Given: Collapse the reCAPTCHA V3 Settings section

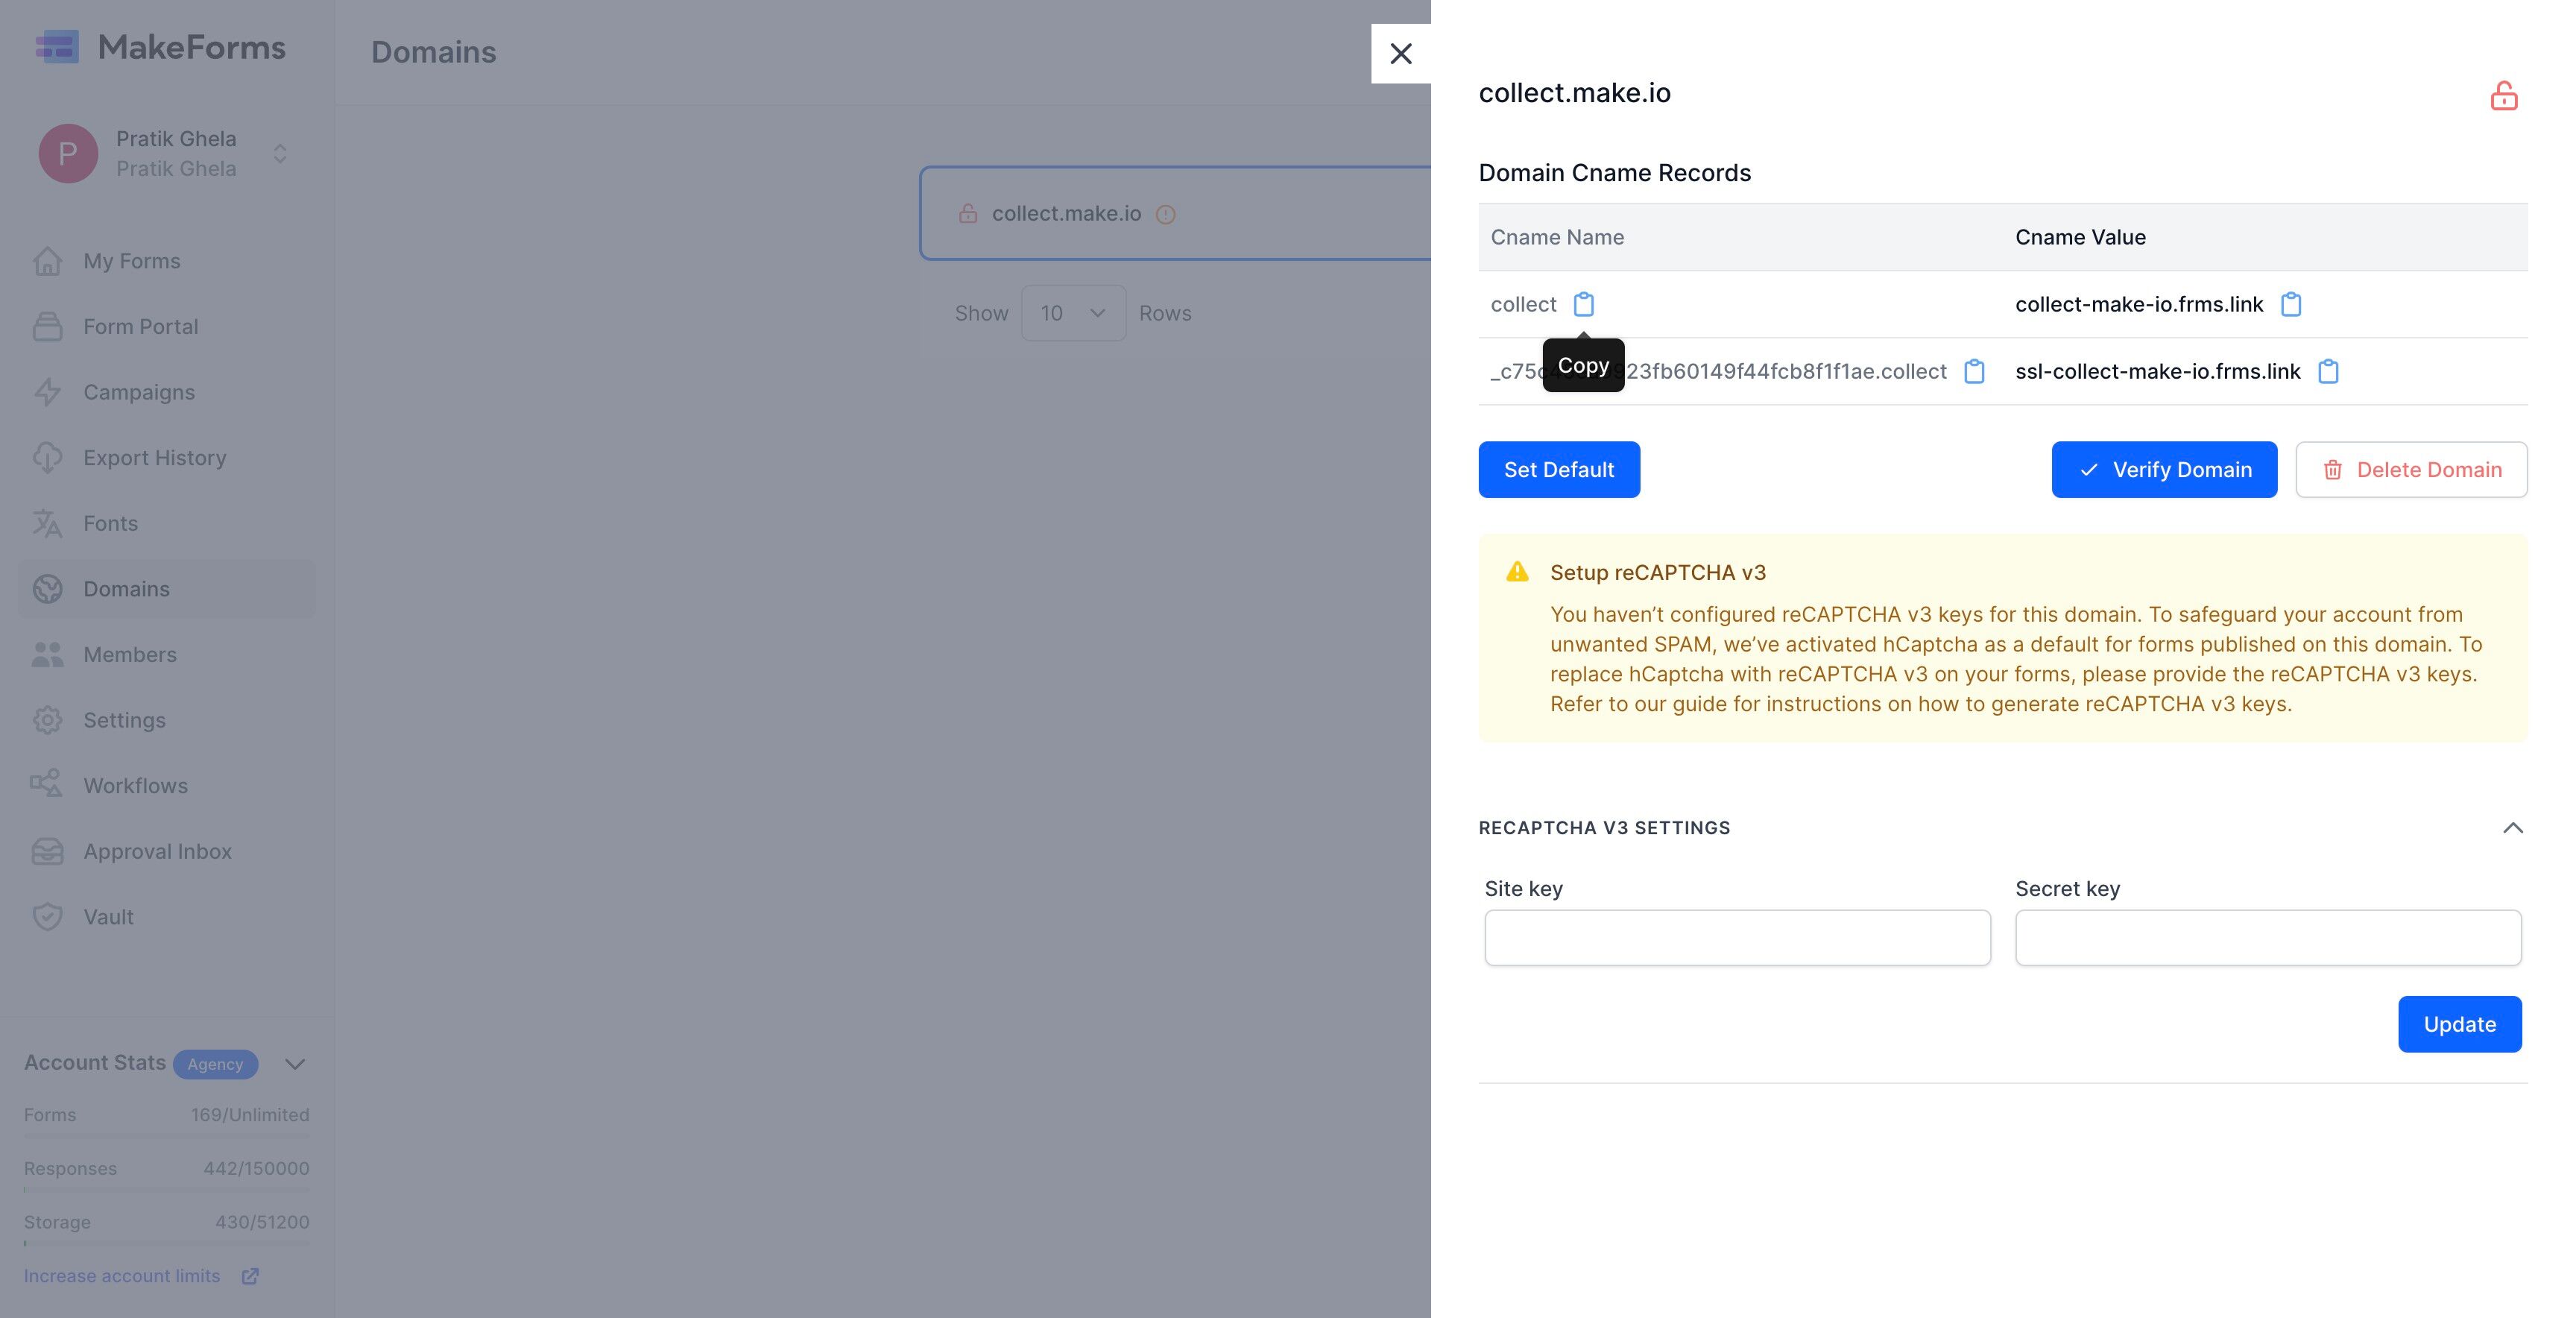Looking at the screenshot, I should (x=2512, y=828).
